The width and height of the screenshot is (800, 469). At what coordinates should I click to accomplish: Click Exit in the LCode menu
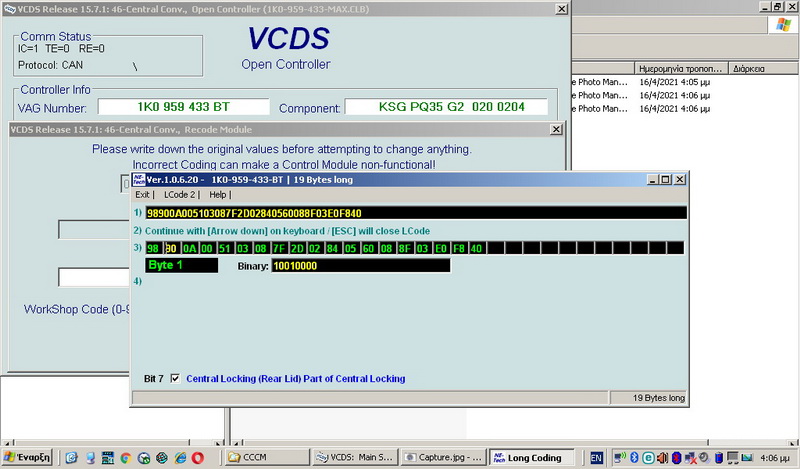(142, 194)
